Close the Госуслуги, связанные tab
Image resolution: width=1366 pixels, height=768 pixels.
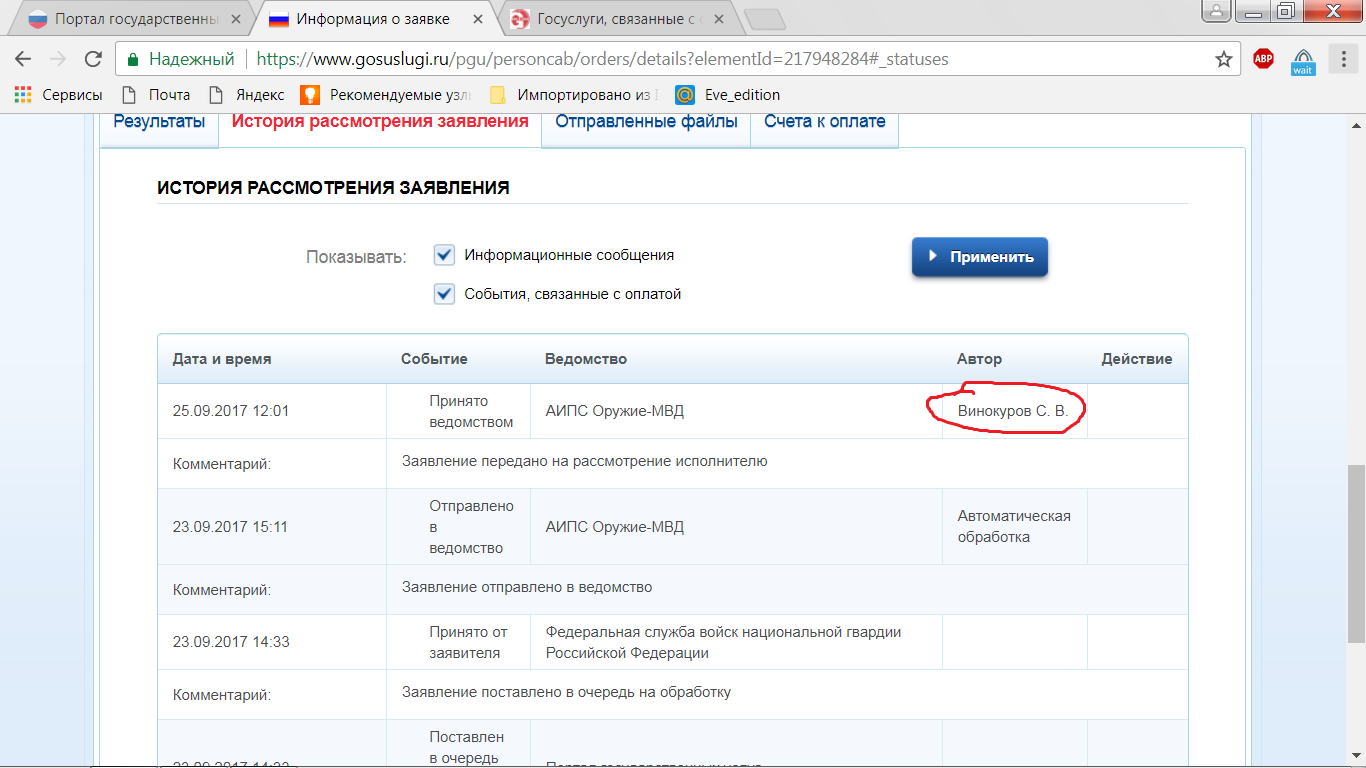(x=721, y=19)
